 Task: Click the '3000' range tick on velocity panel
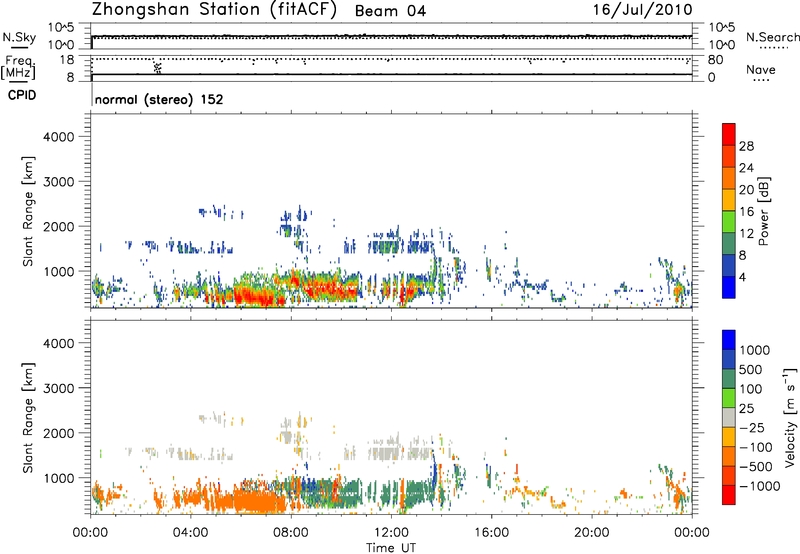(x=59, y=388)
